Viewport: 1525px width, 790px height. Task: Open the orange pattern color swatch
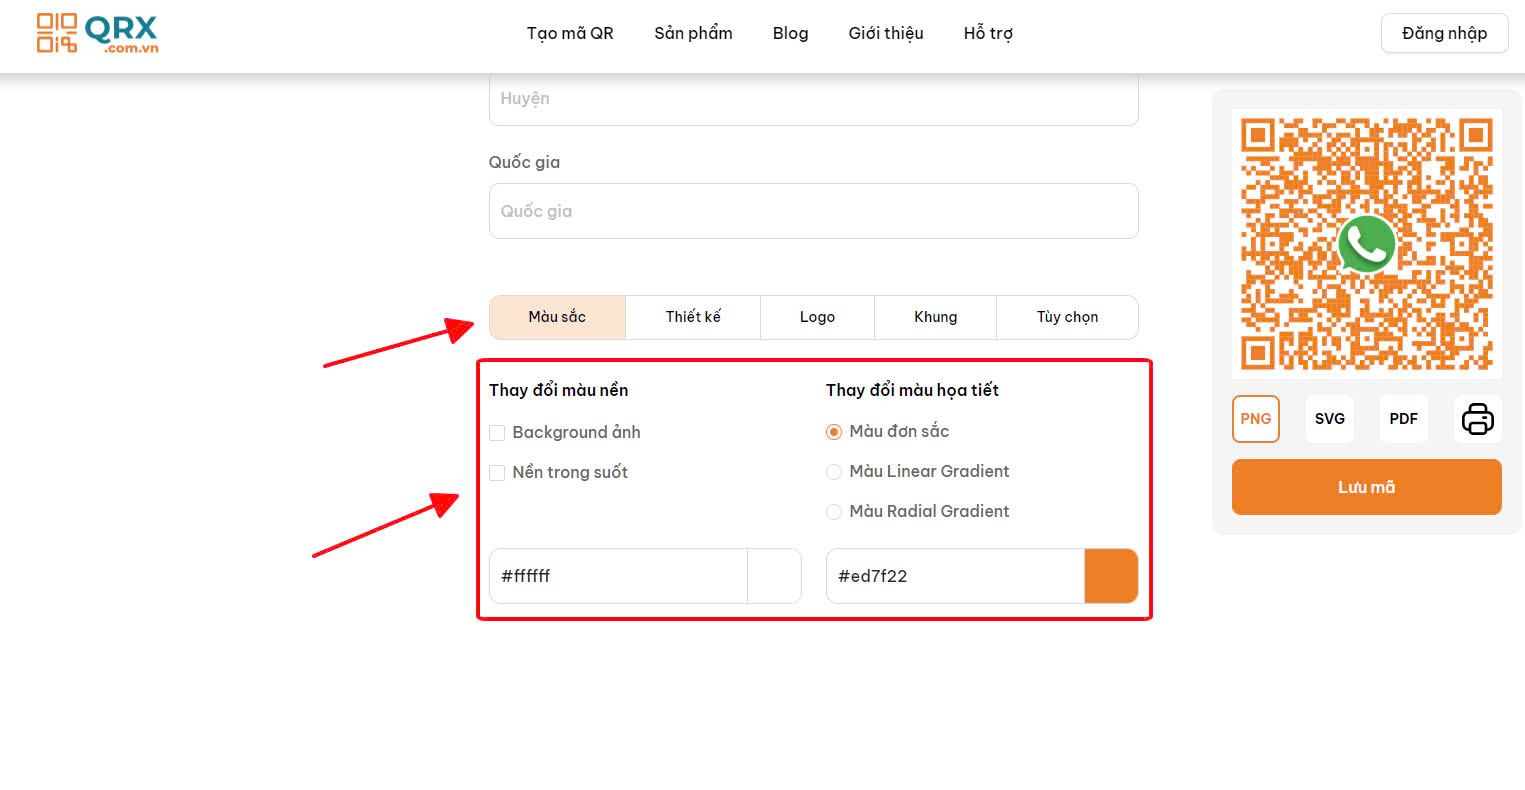click(1111, 576)
